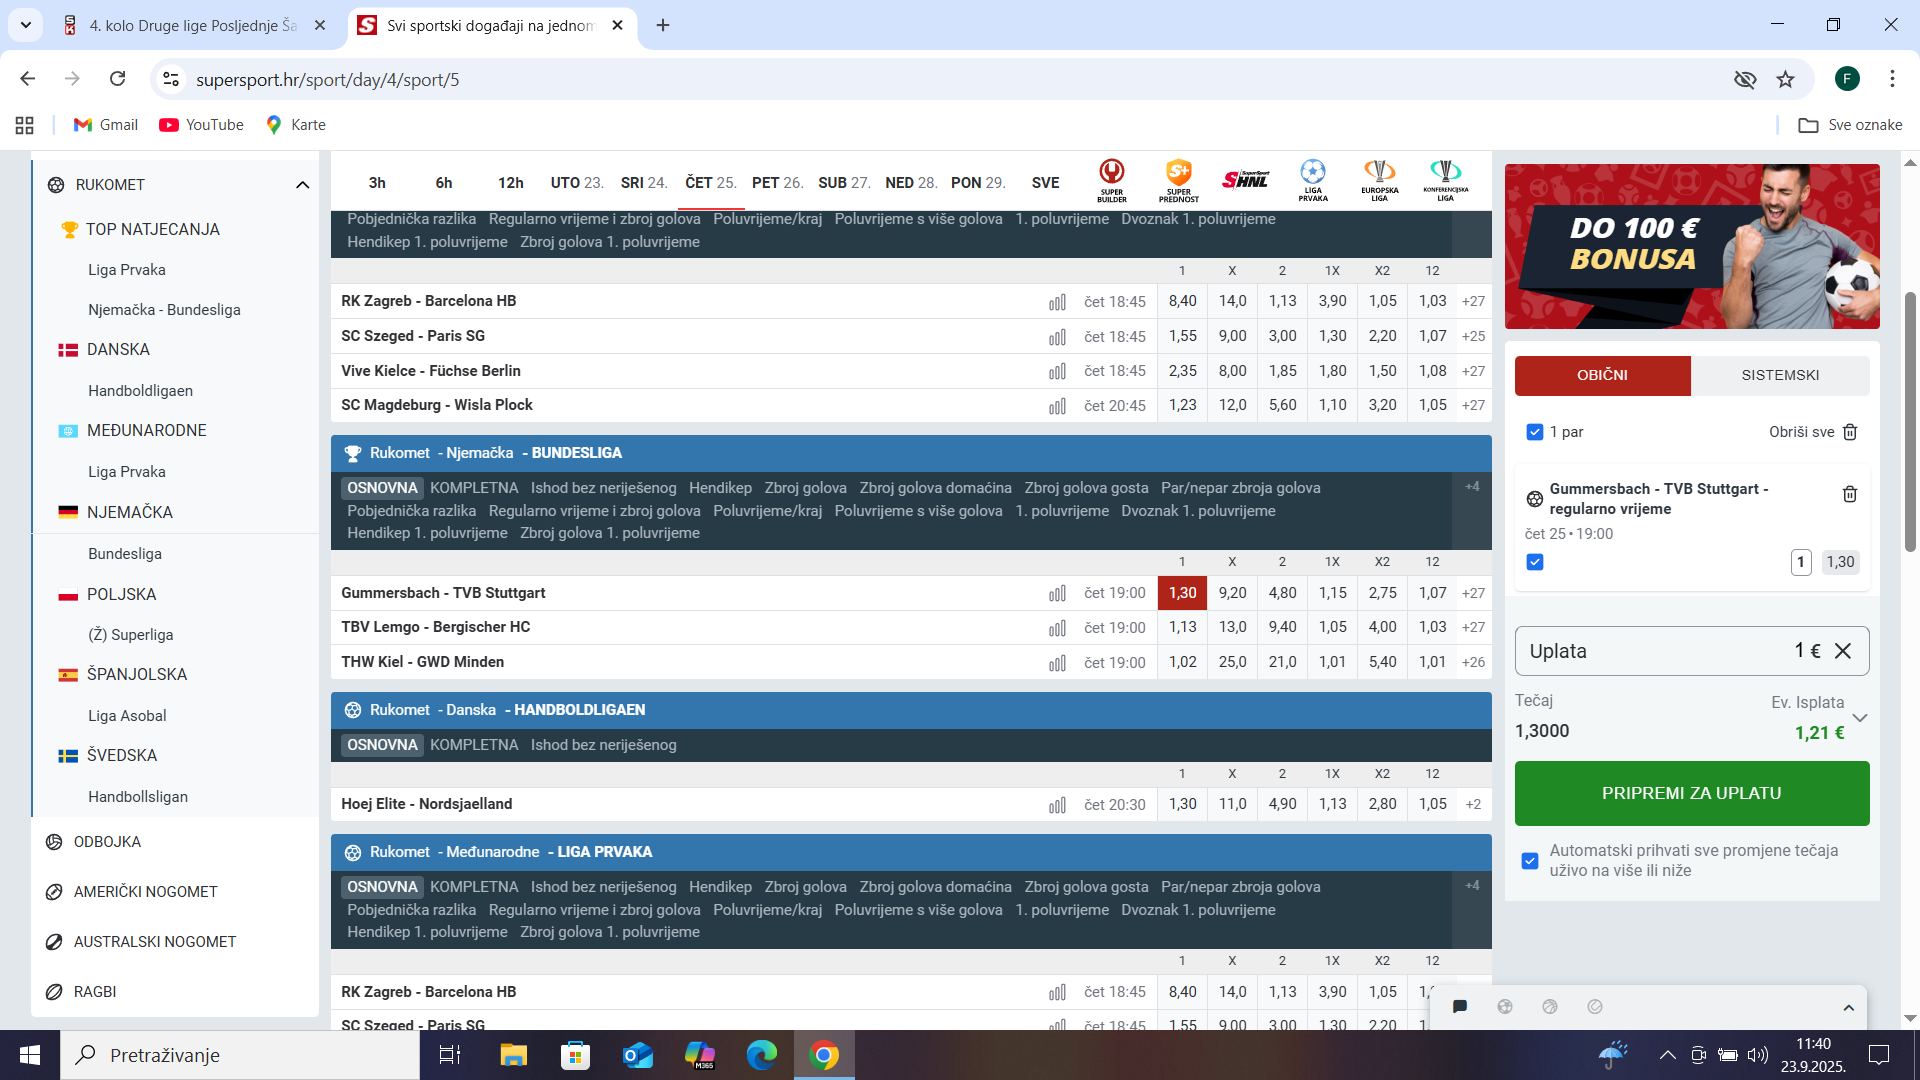Open the Super Prednost icon
The image size is (1920, 1080).
click(x=1179, y=180)
